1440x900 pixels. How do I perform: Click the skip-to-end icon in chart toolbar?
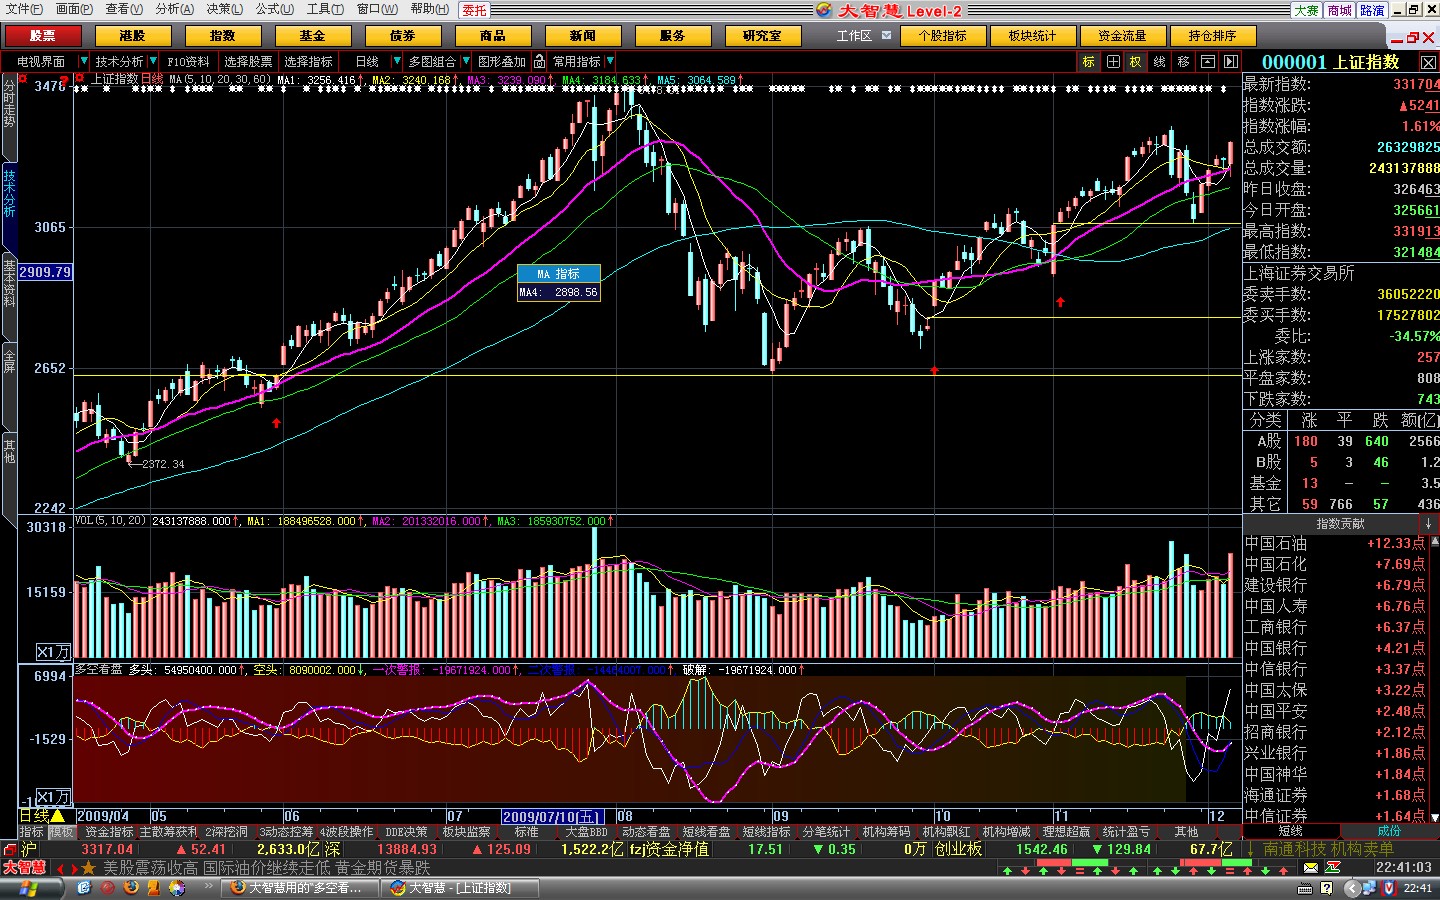pos(1231,62)
